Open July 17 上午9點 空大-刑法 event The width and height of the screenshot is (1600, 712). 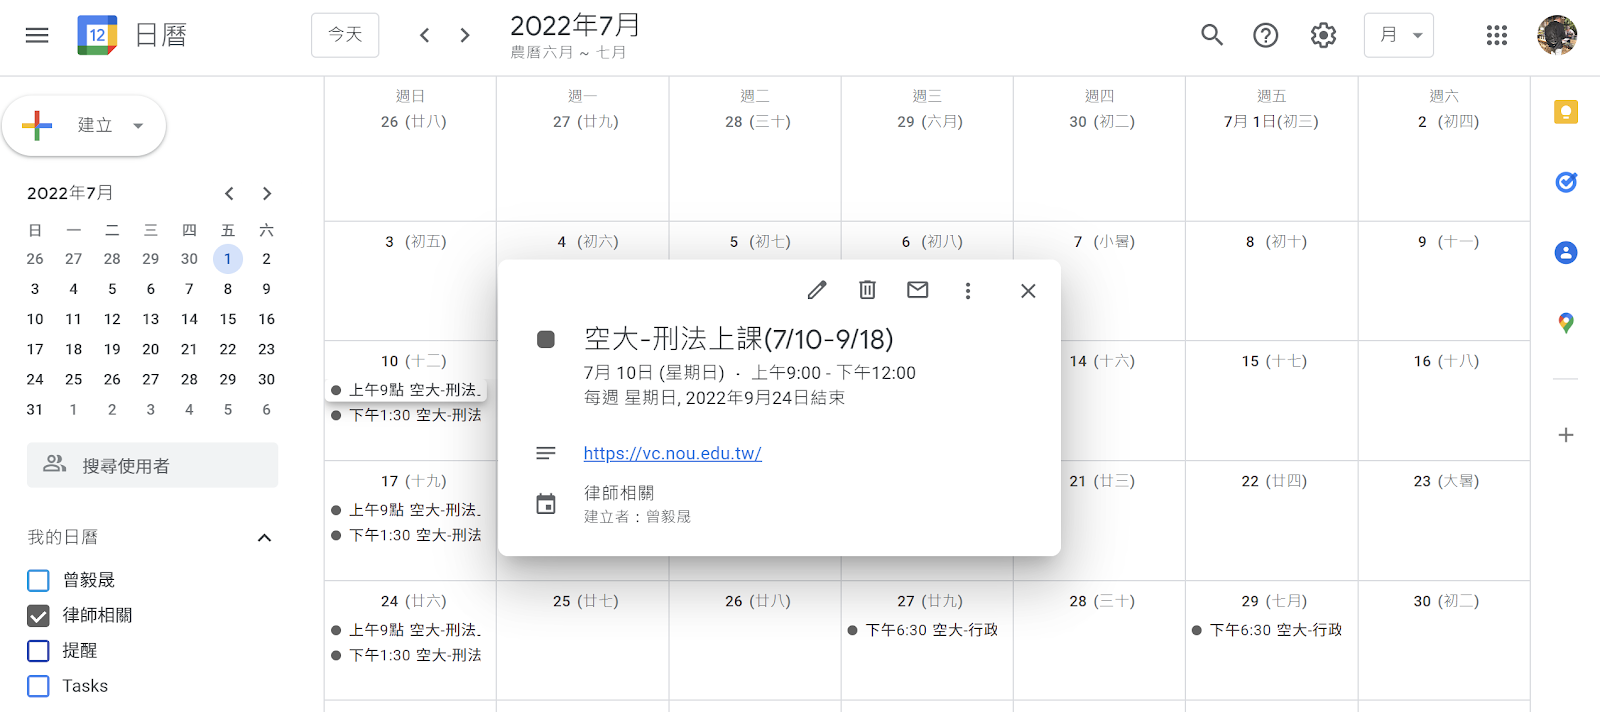(408, 510)
